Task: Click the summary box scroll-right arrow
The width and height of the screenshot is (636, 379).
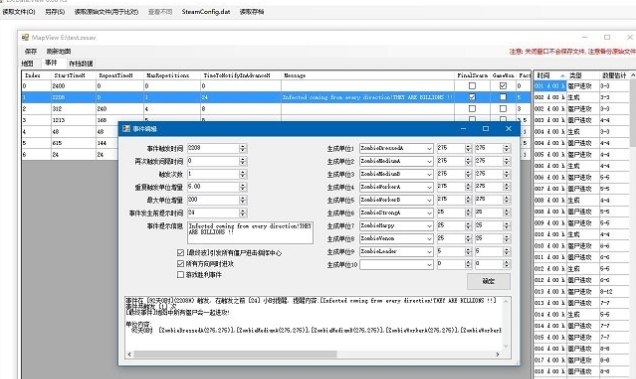Action: [497, 354]
